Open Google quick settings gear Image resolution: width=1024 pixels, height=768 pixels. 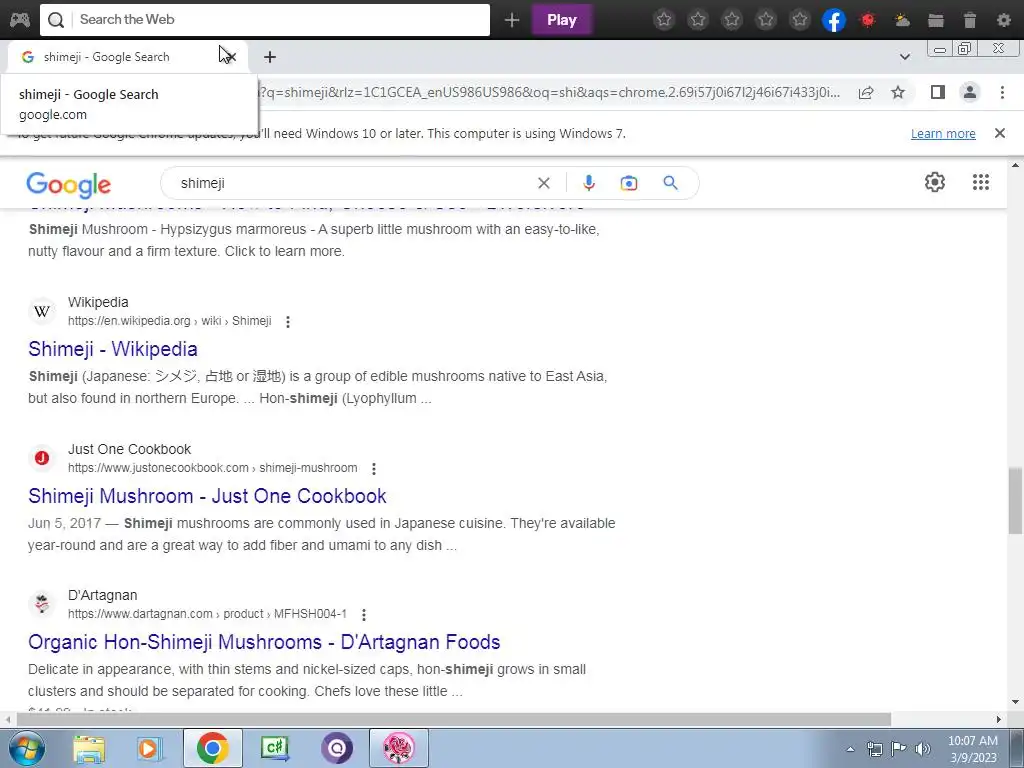click(x=935, y=182)
